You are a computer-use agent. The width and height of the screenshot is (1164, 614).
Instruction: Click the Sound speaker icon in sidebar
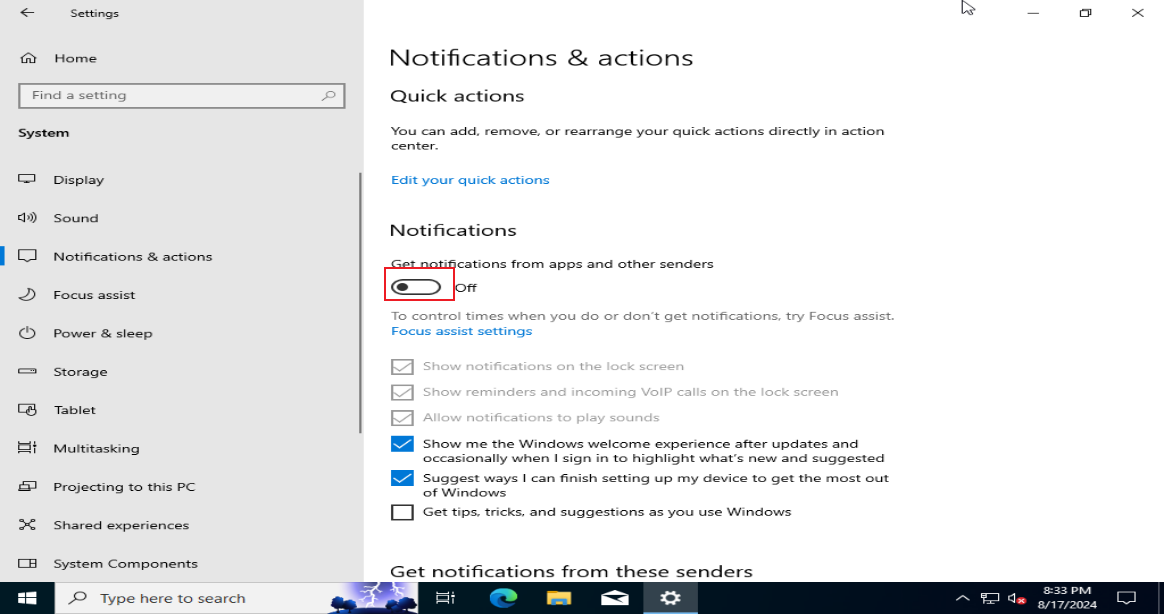[x=27, y=218]
